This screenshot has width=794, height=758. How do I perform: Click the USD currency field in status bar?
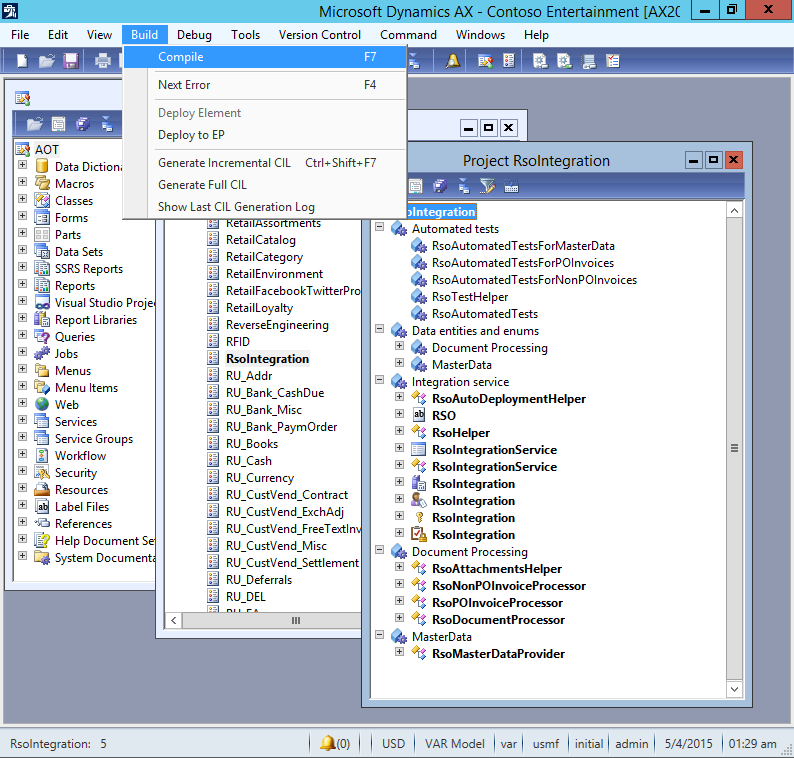[x=393, y=744]
